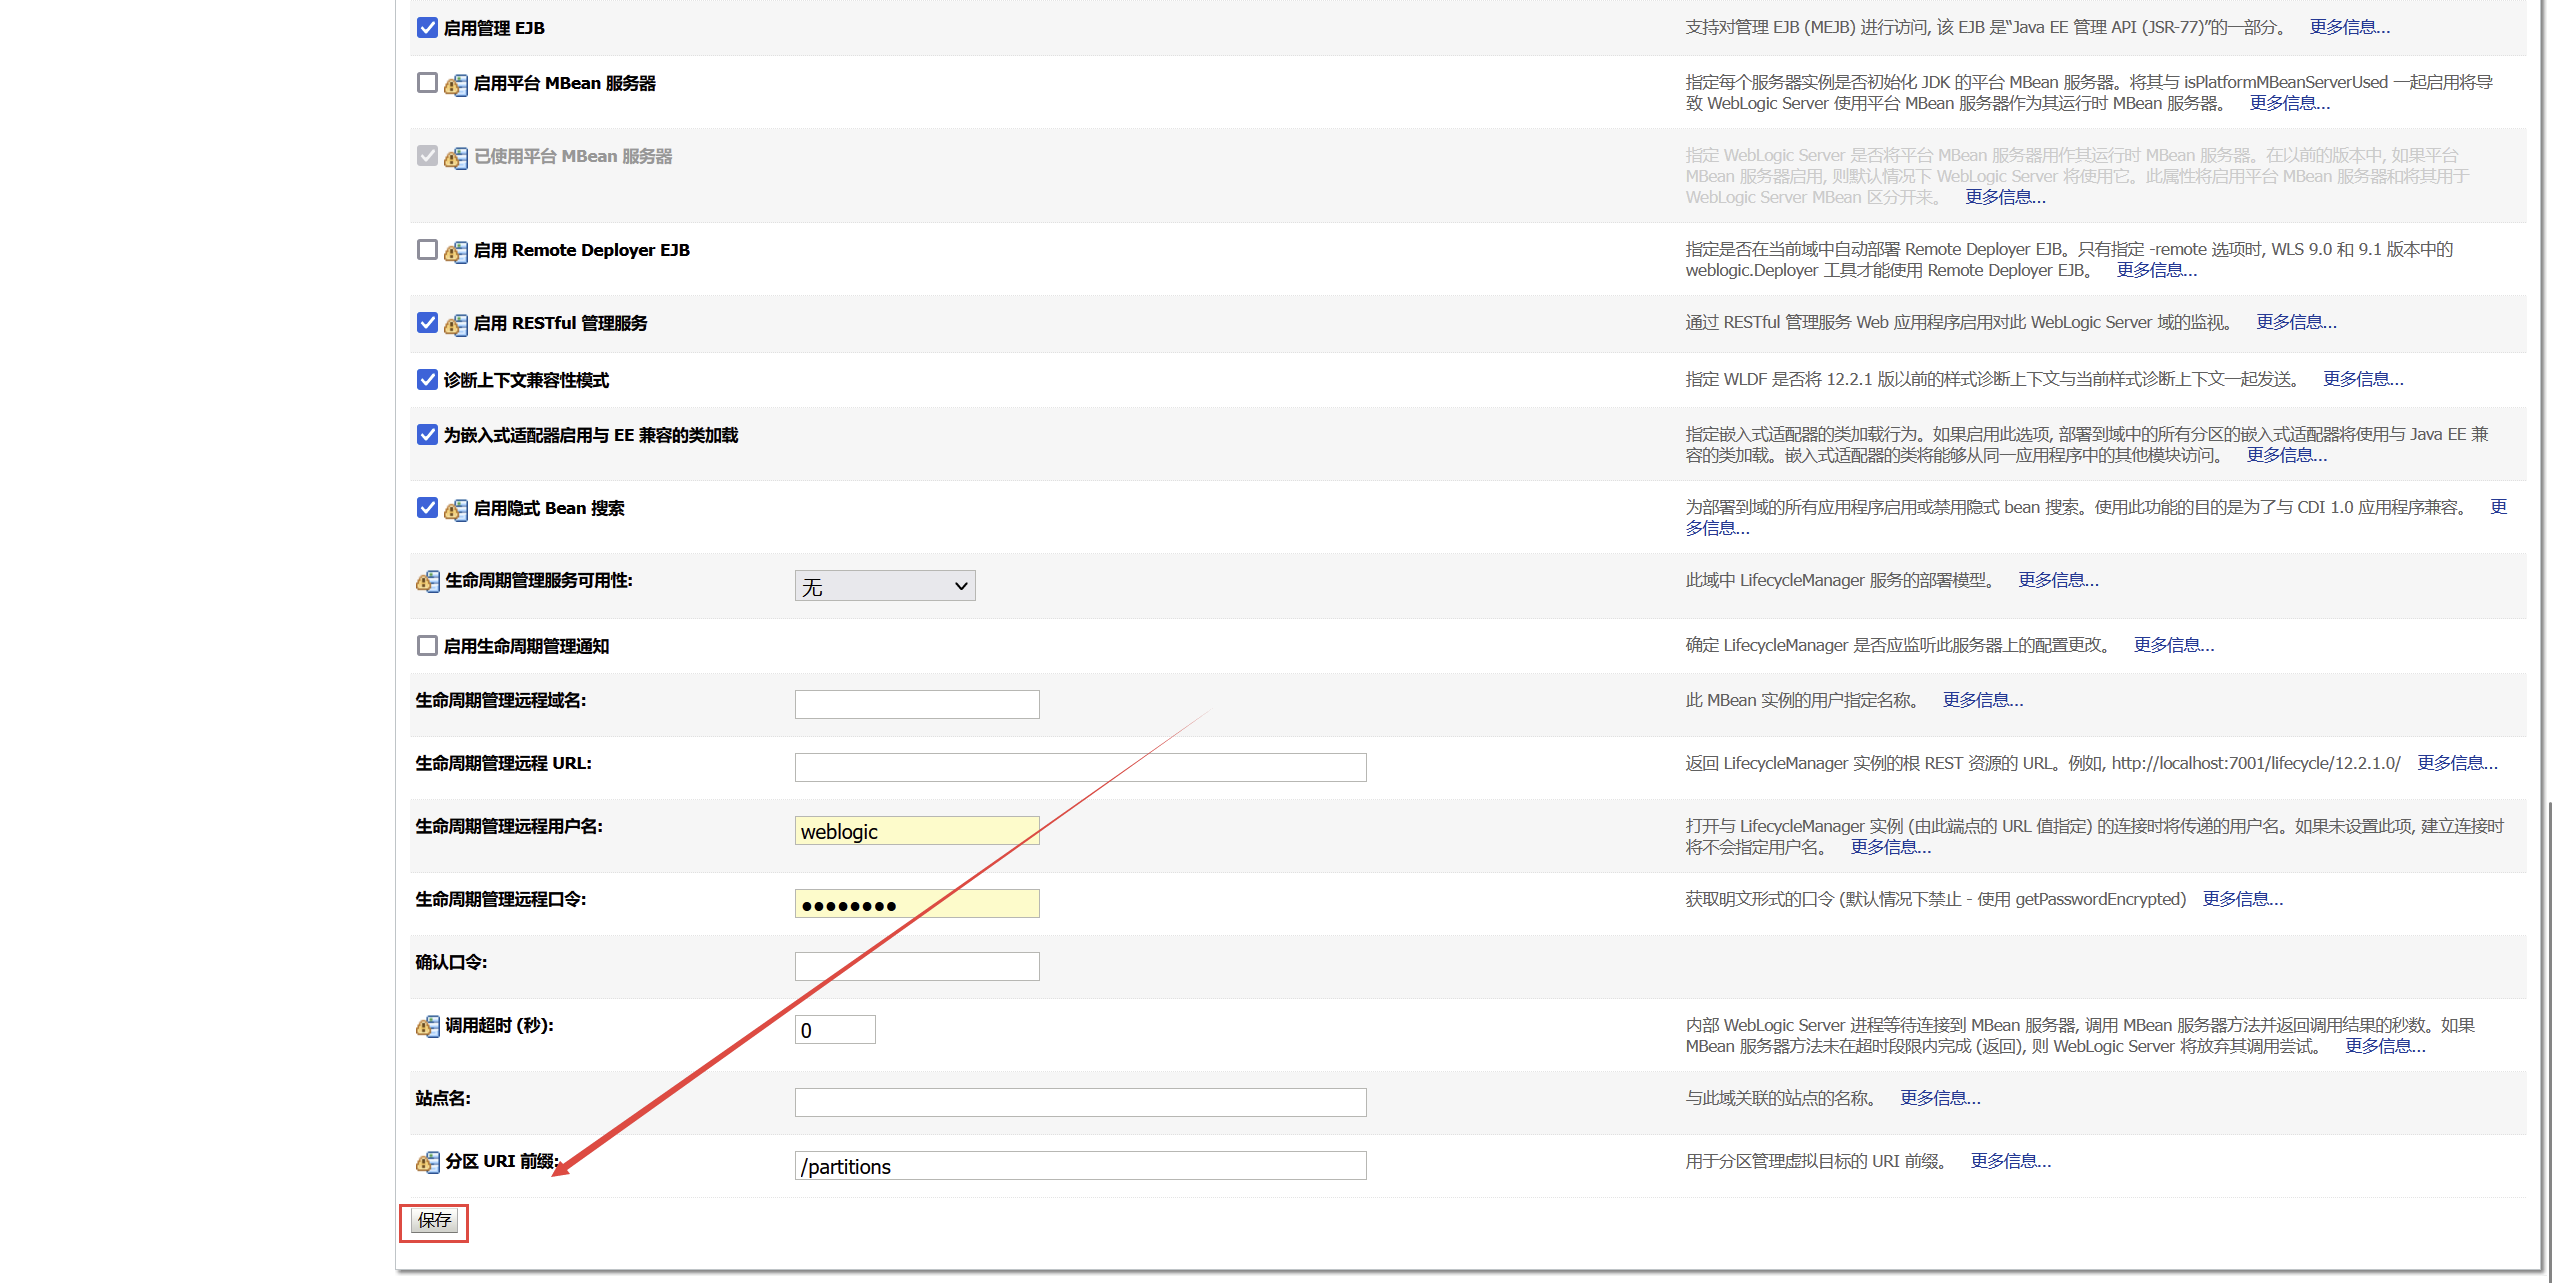Check 启用 Remote Deployer EJB option
Screen dimensions: 2556x1283
click(x=427, y=249)
